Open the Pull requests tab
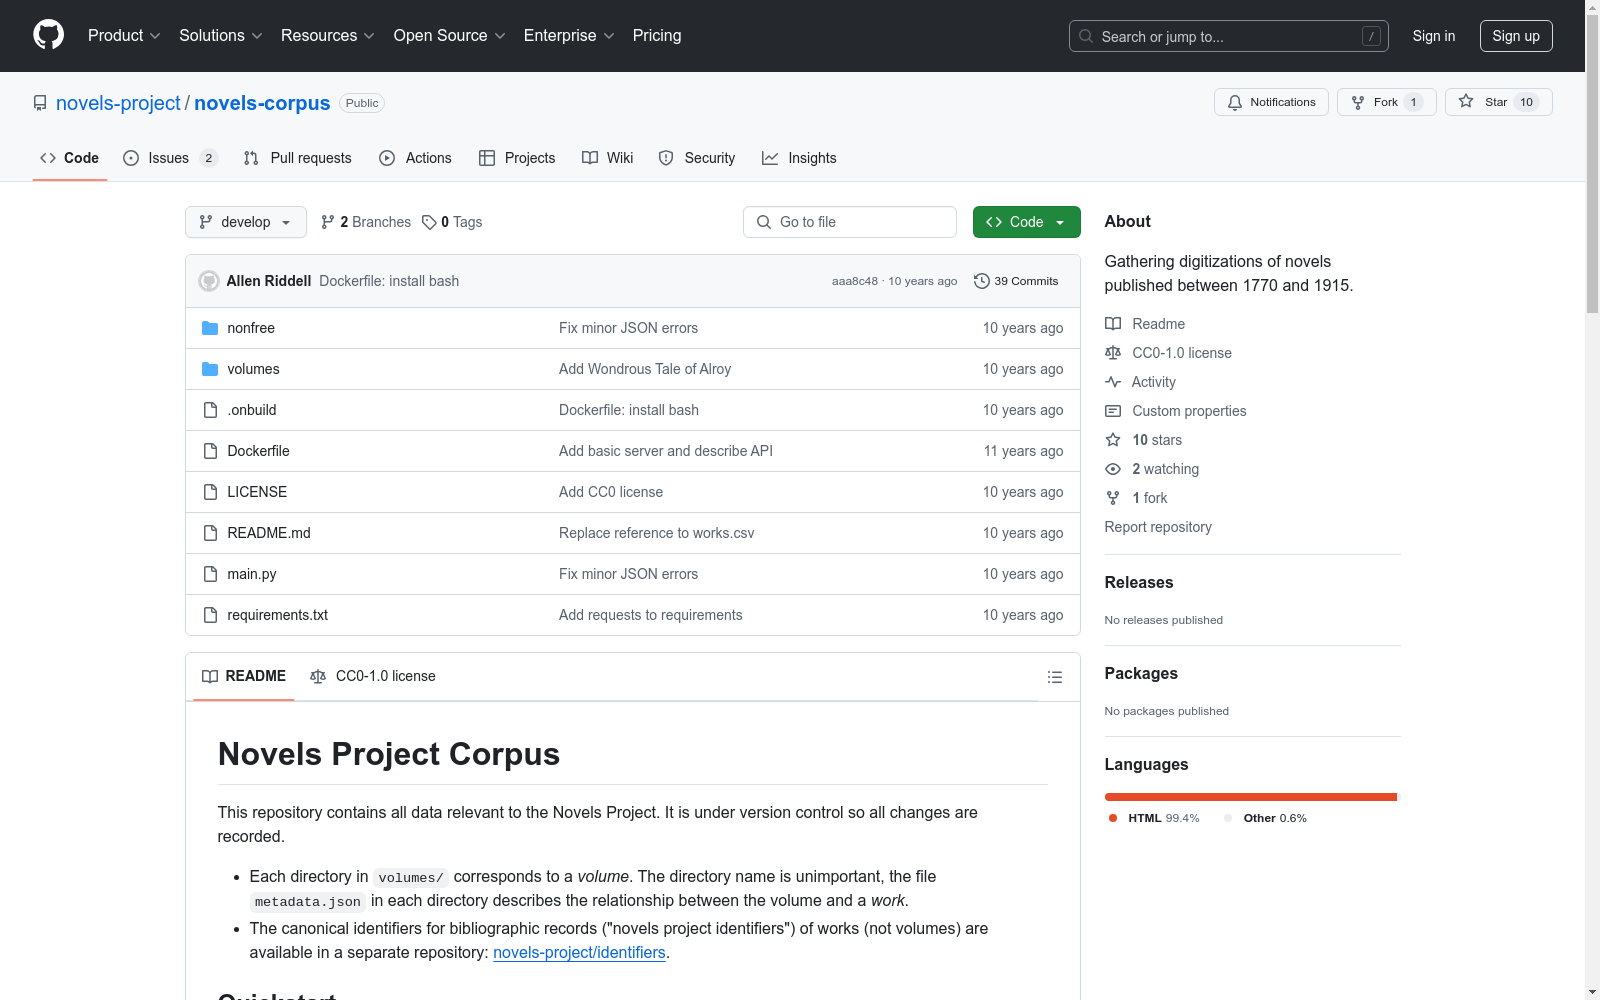 click(x=298, y=158)
